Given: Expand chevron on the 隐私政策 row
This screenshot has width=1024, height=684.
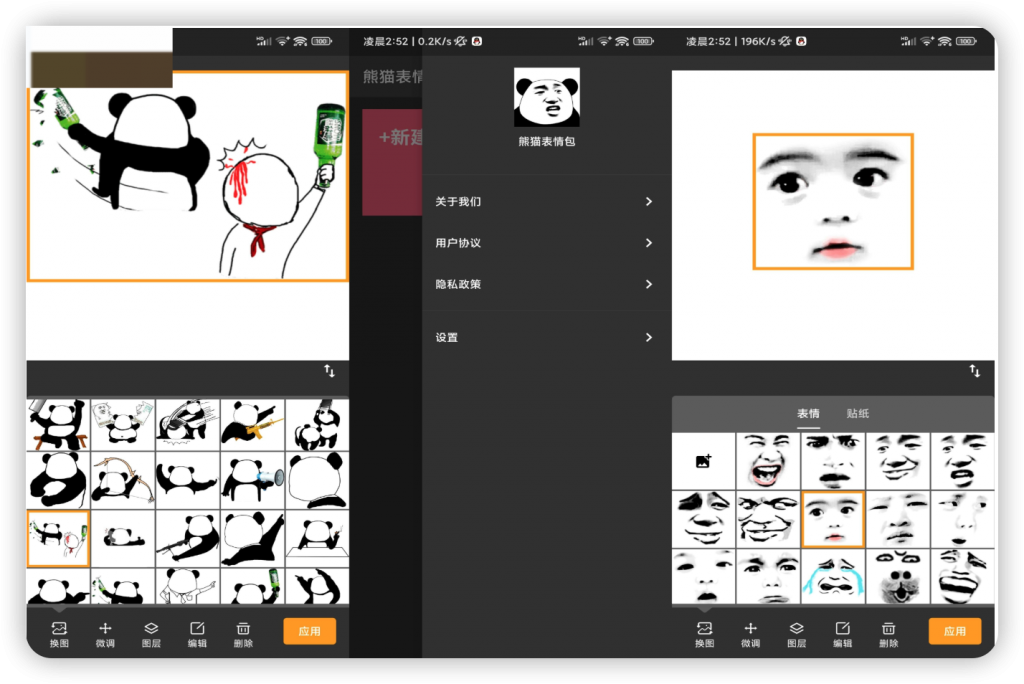Looking at the screenshot, I should 648,284.
